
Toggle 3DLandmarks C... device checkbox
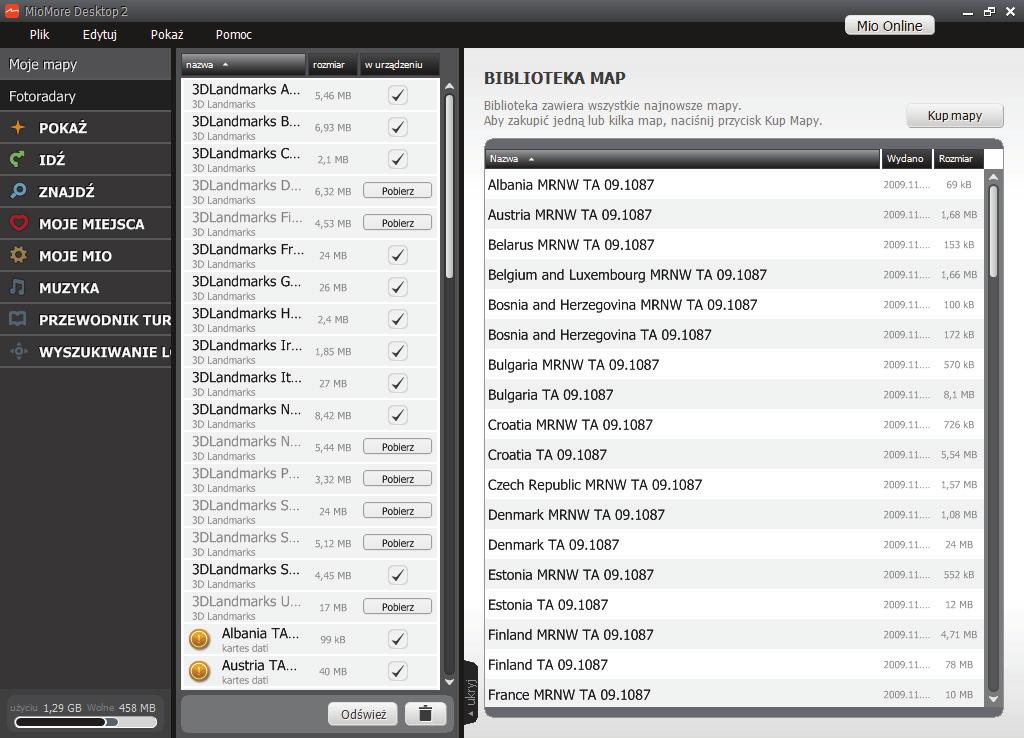coord(398,159)
